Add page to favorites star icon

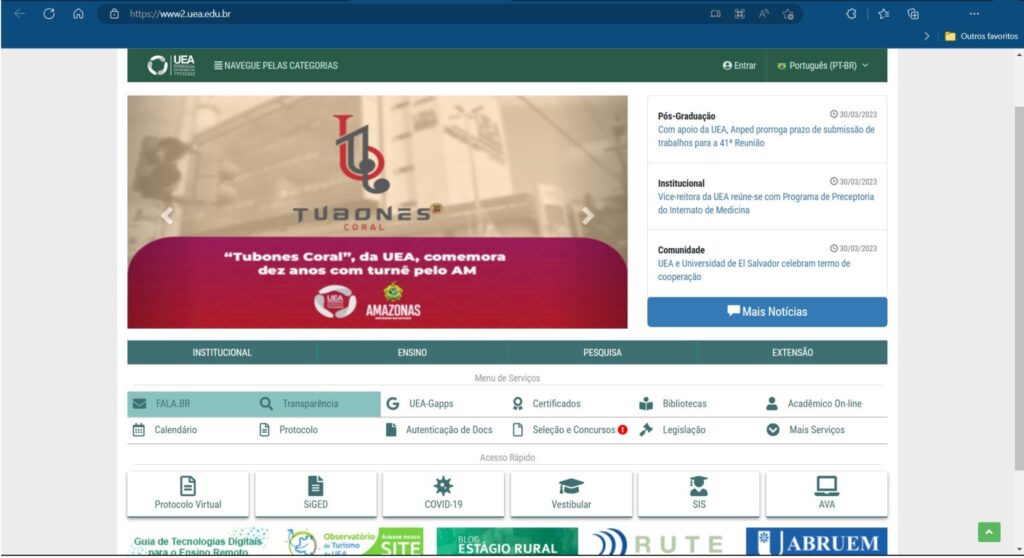click(788, 14)
